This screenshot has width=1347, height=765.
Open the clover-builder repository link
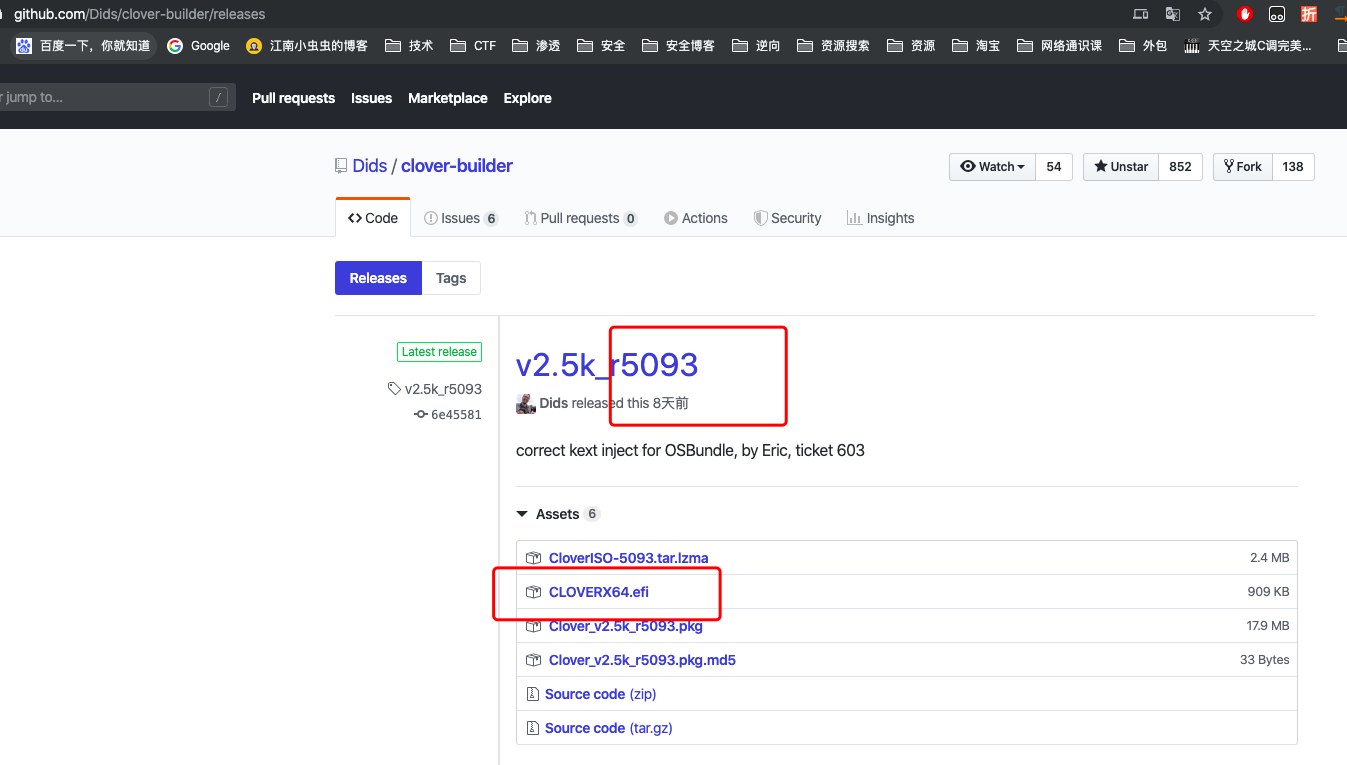pyautogui.click(x=457, y=166)
